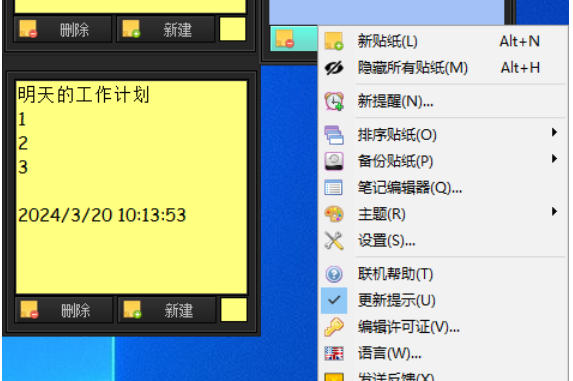The image size is (573, 381).
Task: Expand the 排序贴纸 submenu arrow
Action: pos(554,132)
